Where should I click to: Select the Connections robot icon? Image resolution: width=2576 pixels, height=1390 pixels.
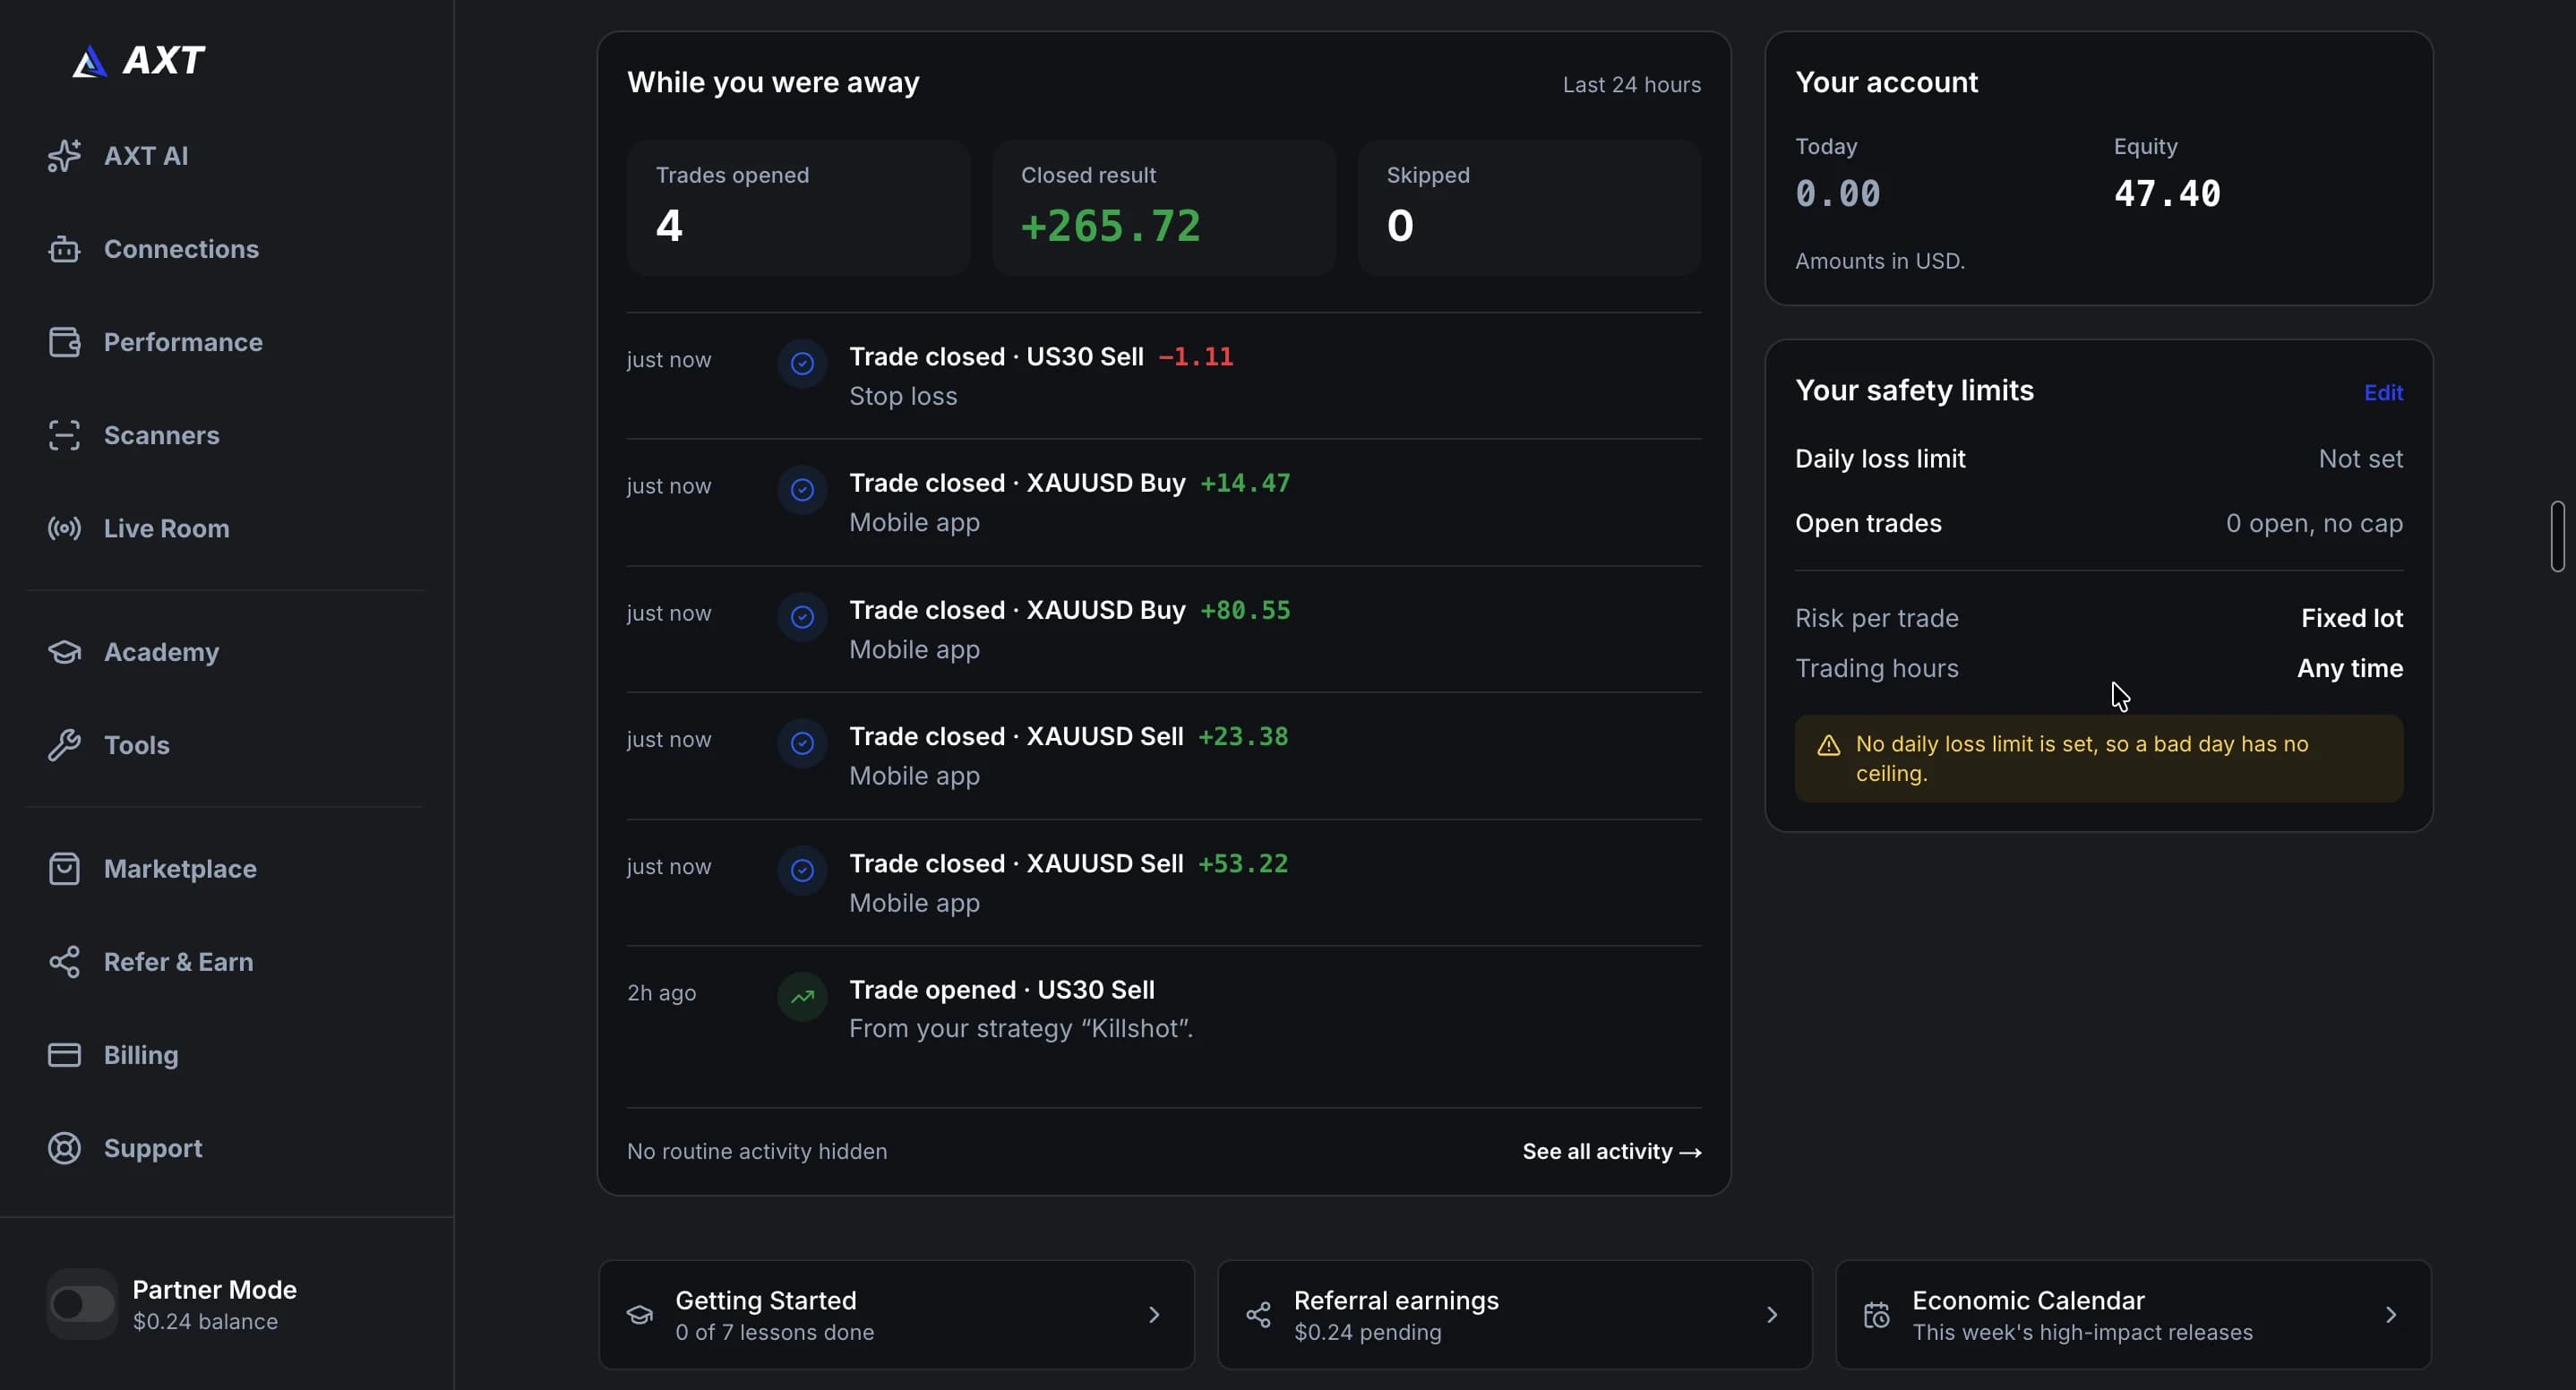pyautogui.click(x=65, y=249)
